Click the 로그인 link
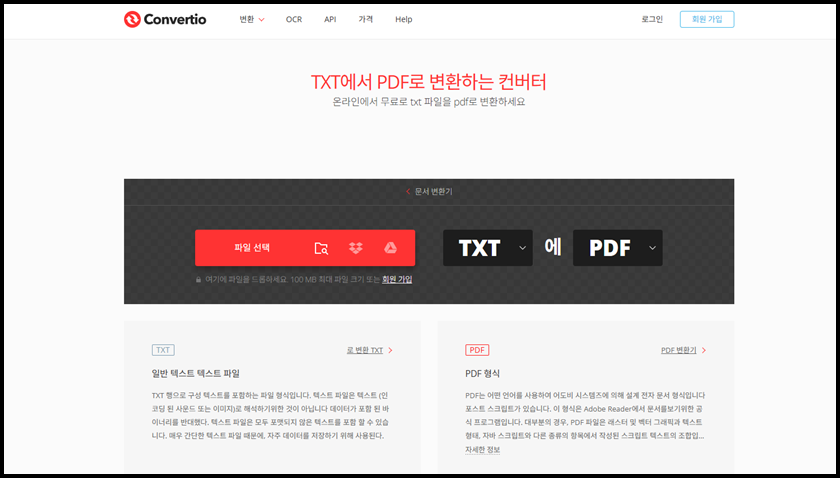The image size is (840, 478). click(652, 19)
